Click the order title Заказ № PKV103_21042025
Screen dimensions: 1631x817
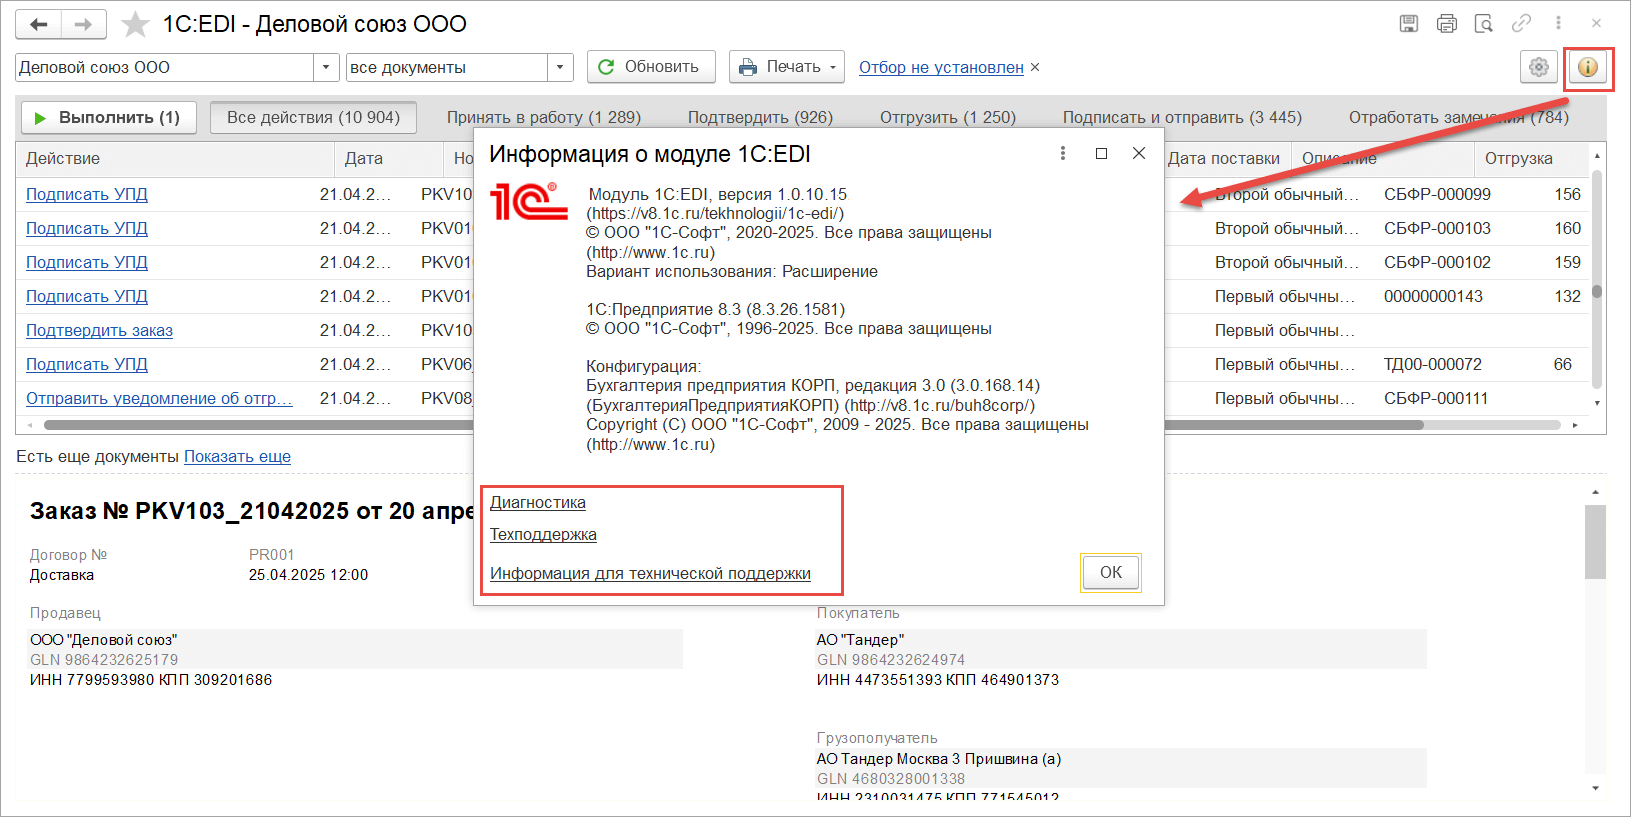click(x=252, y=511)
